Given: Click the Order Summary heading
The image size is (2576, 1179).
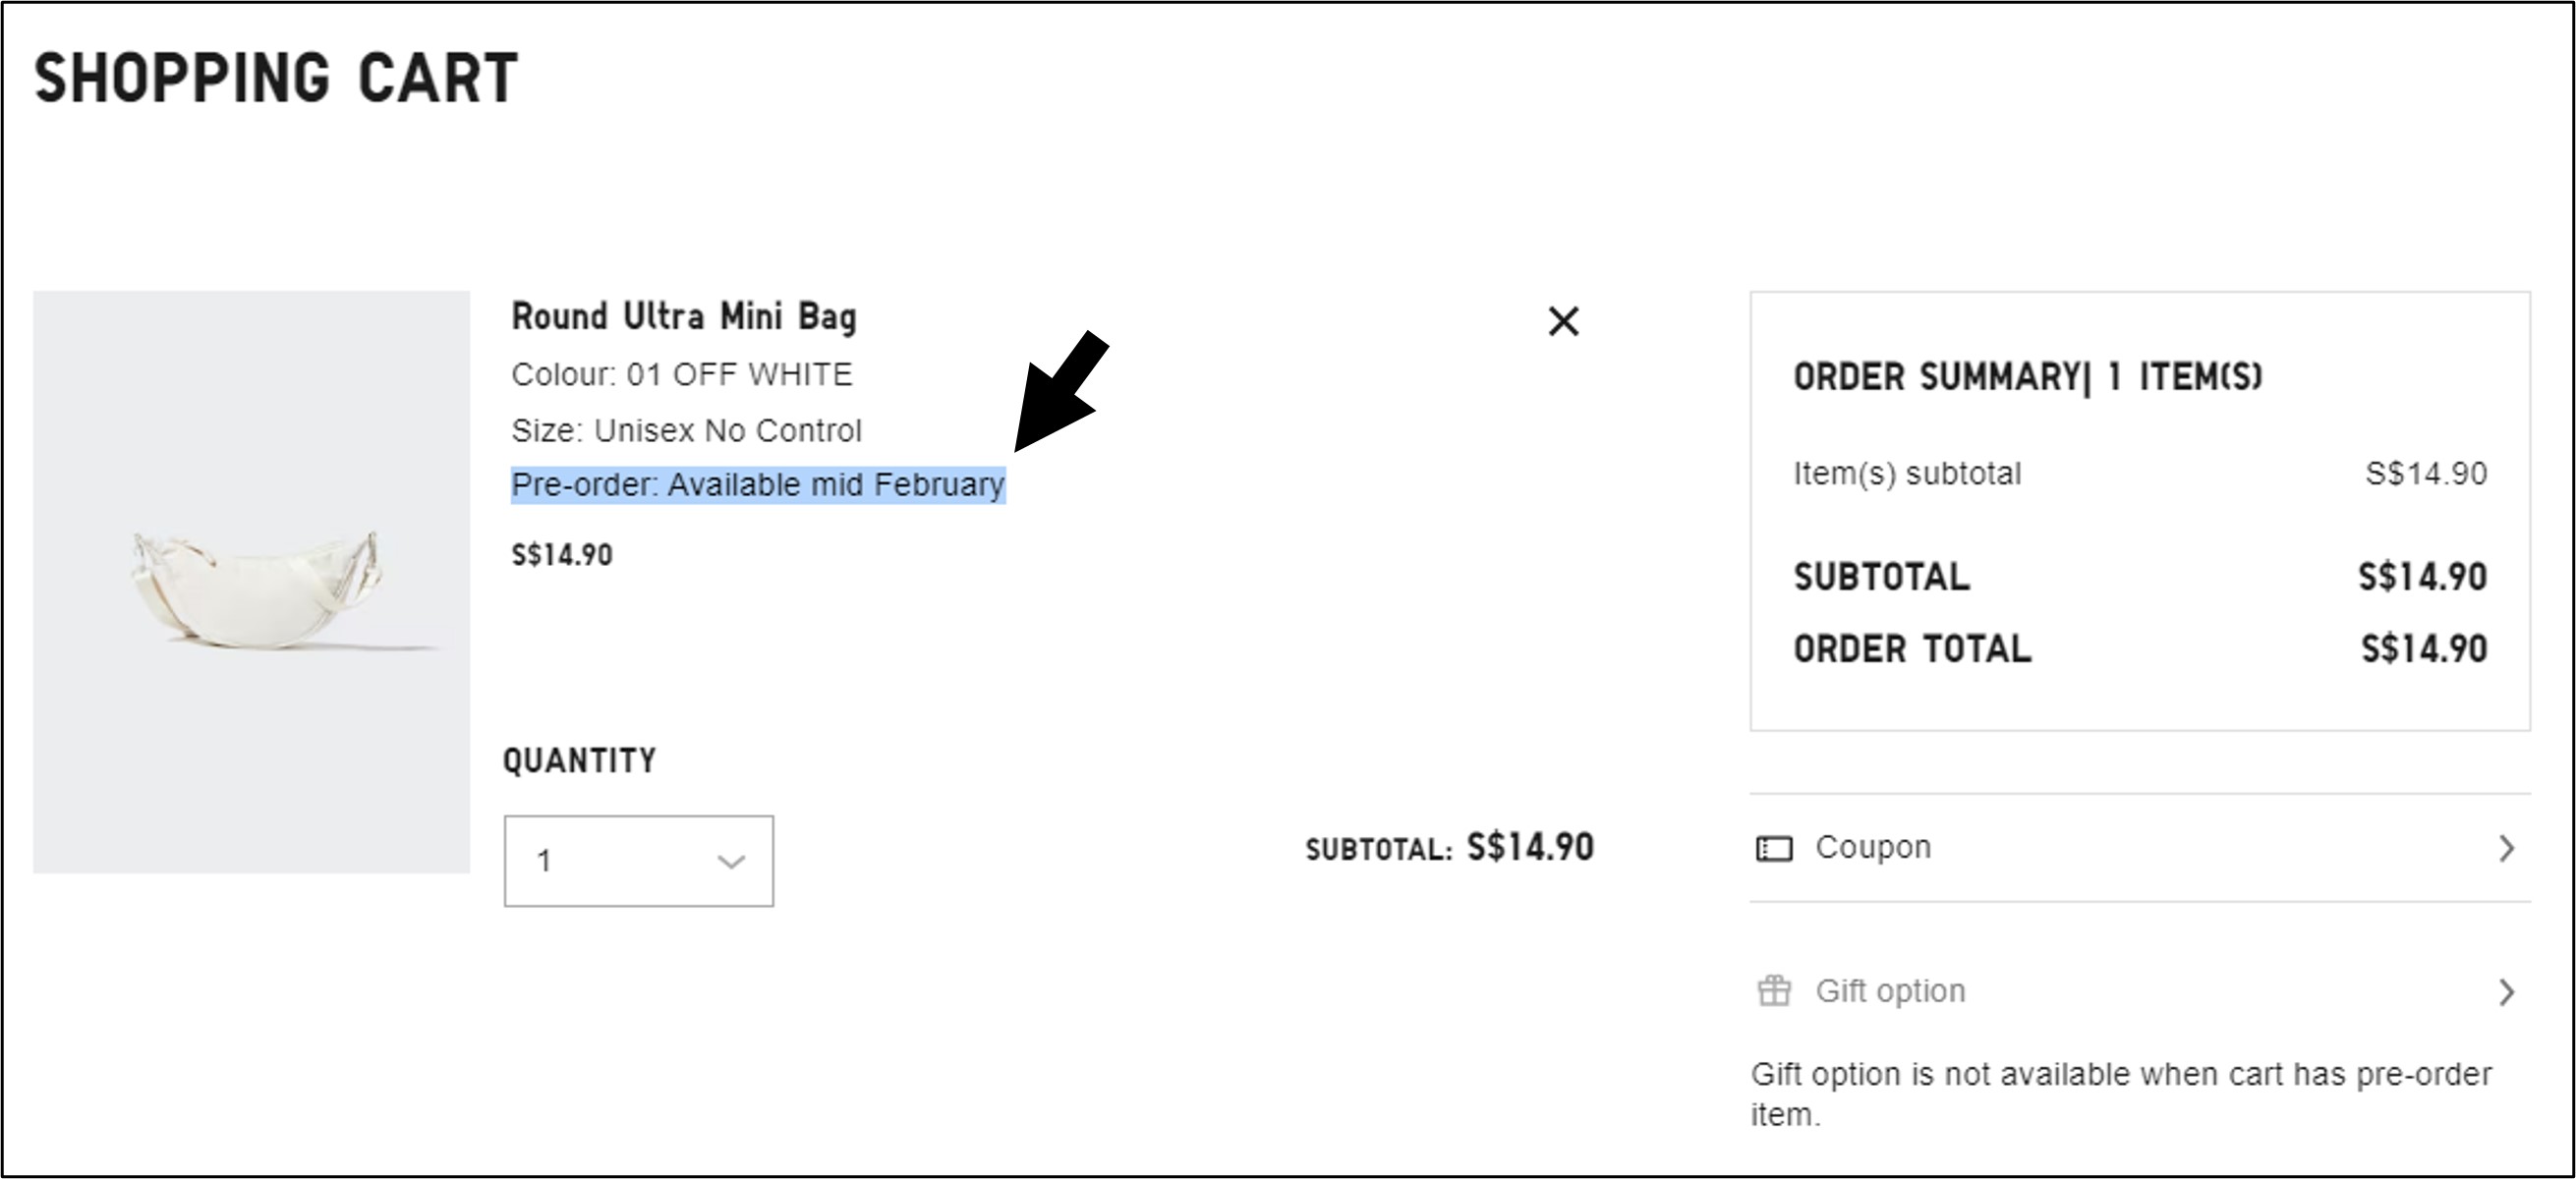Looking at the screenshot, I should point(2027,378).
